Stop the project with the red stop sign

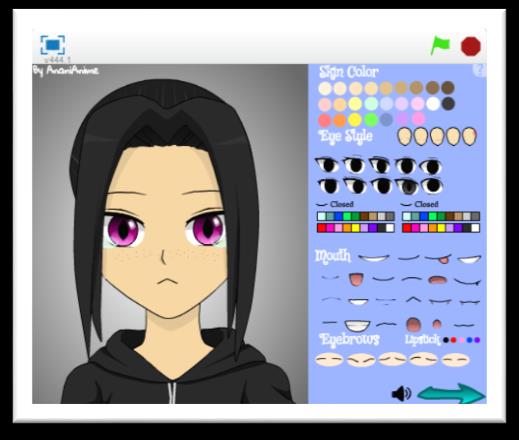471,46
